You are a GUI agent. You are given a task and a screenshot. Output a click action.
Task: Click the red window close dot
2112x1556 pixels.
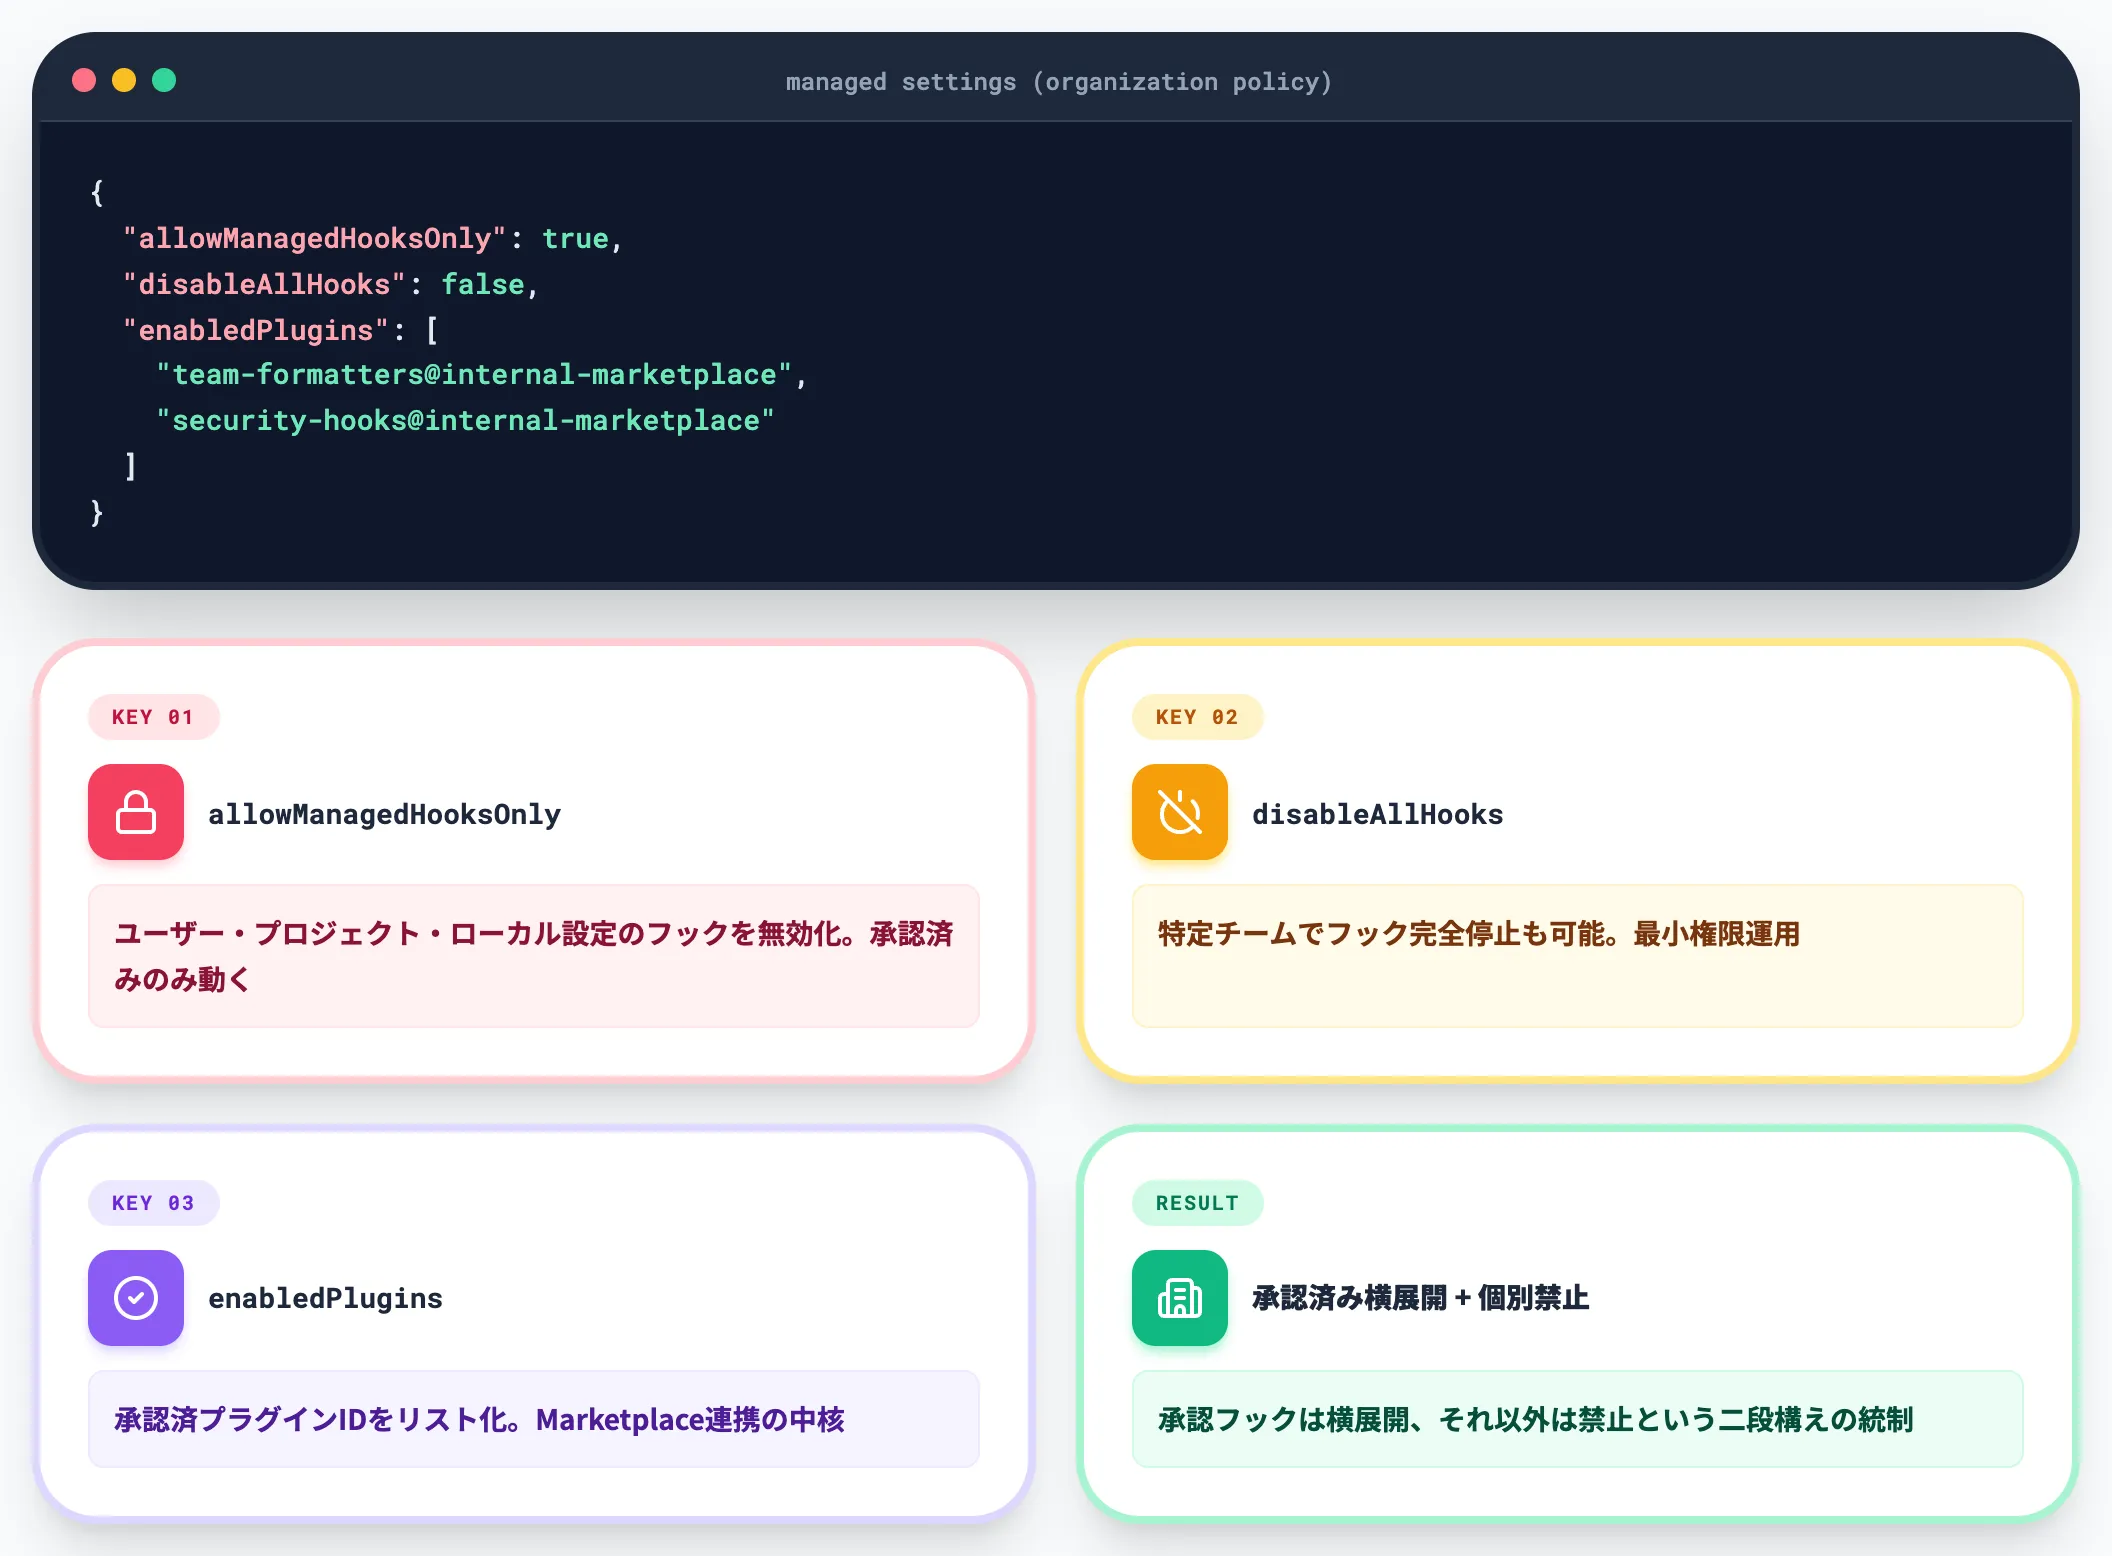84,80
